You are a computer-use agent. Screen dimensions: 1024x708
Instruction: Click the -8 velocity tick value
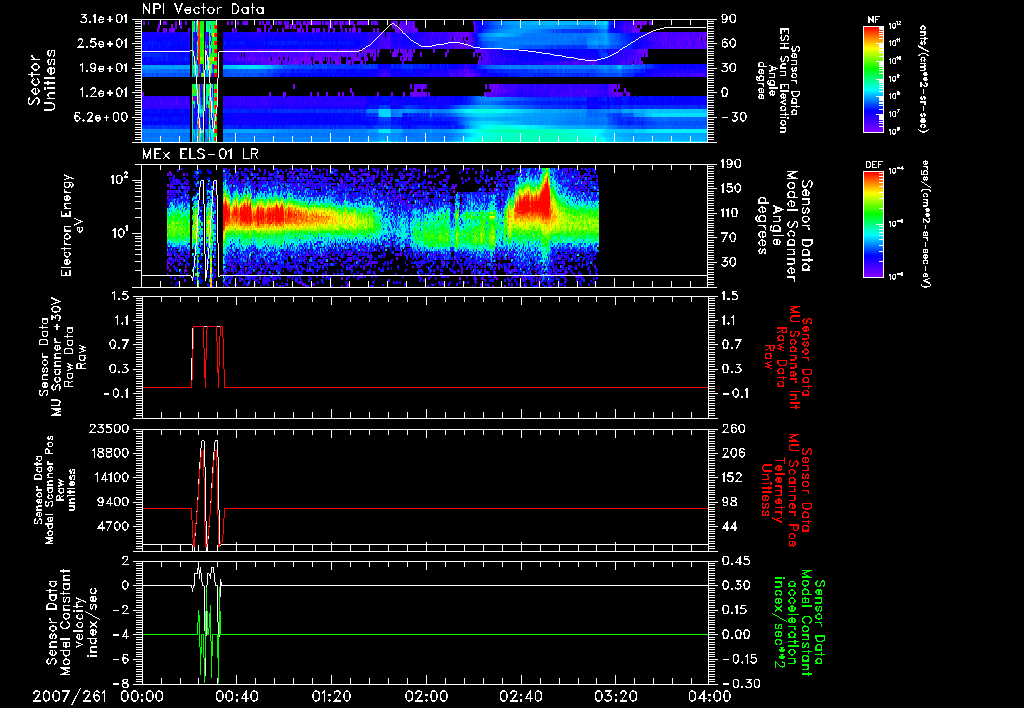[121, 683]
